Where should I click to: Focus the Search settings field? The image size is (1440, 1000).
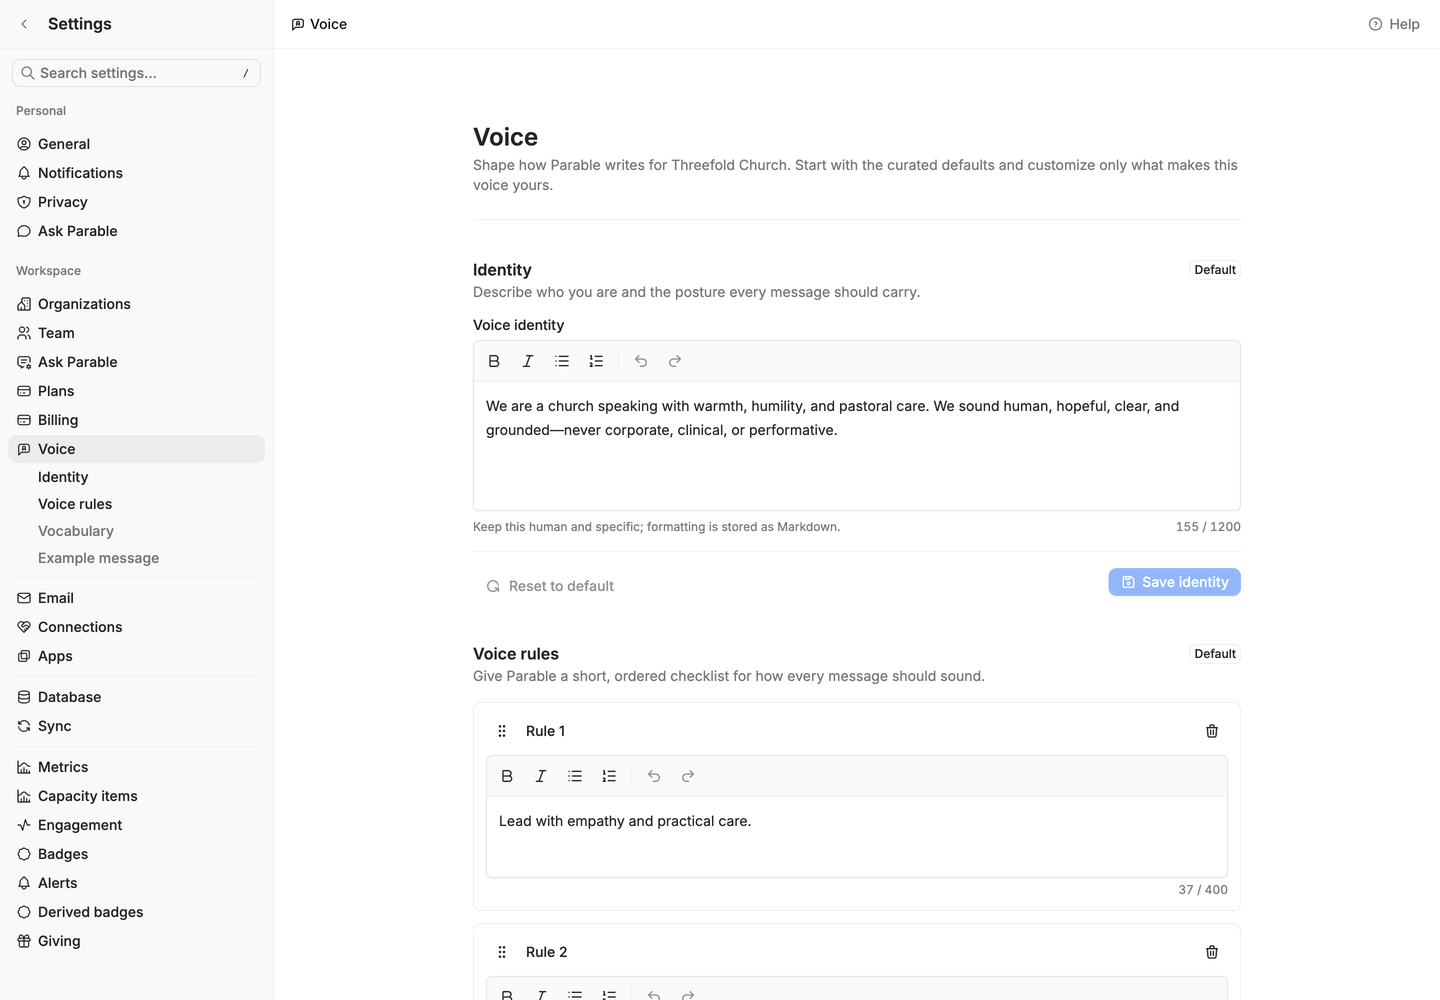tap(136, 73)
